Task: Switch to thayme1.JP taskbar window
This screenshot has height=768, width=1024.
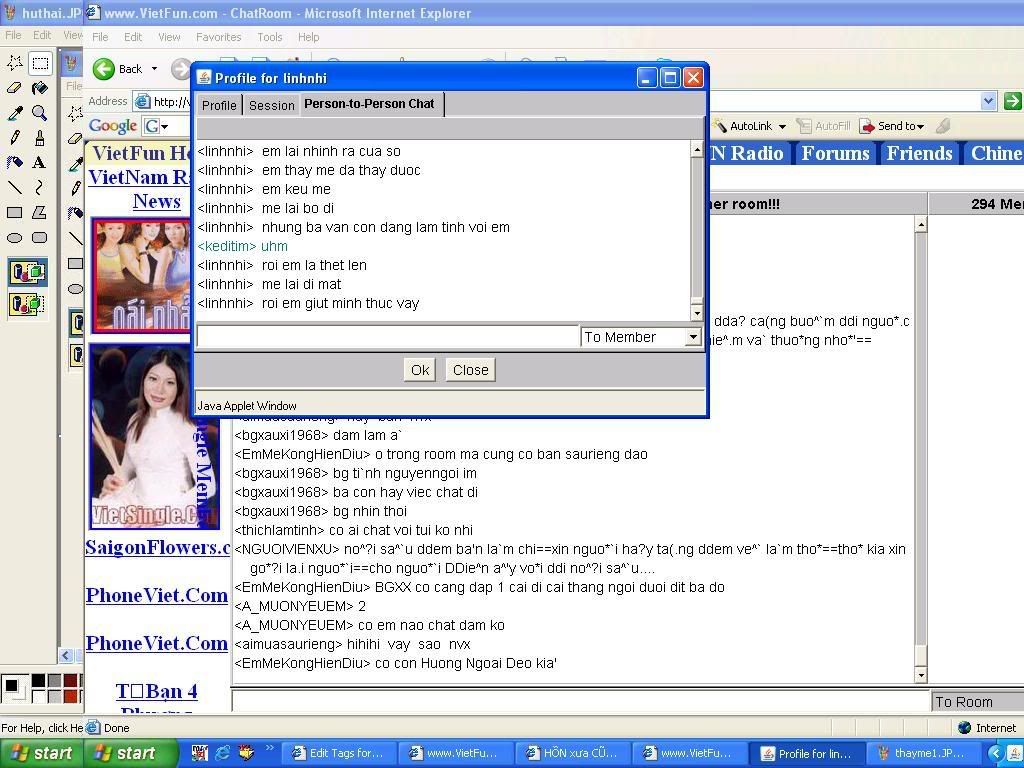Action: tap(922, 753)
